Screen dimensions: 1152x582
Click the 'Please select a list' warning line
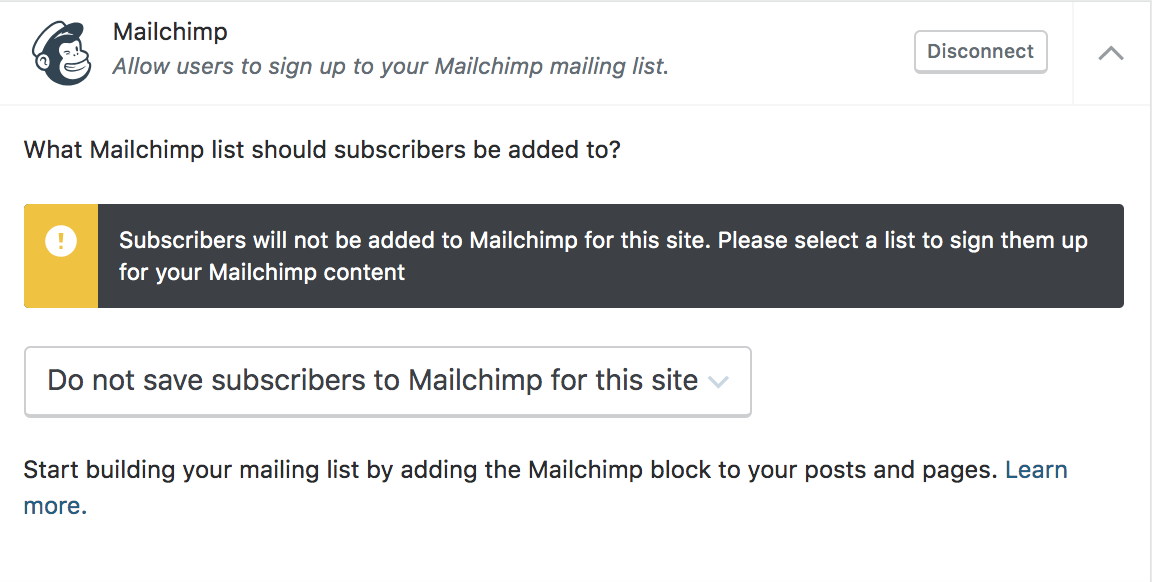(902, 241)
